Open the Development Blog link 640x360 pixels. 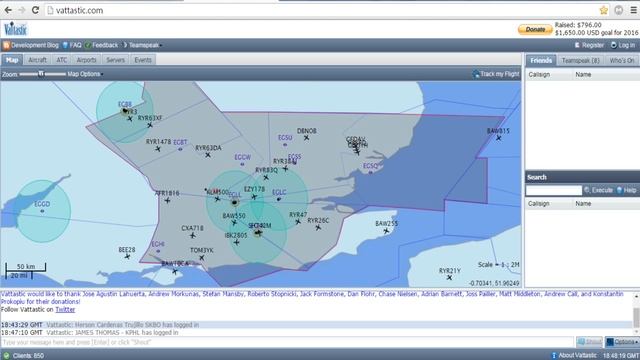click(31, 45)
